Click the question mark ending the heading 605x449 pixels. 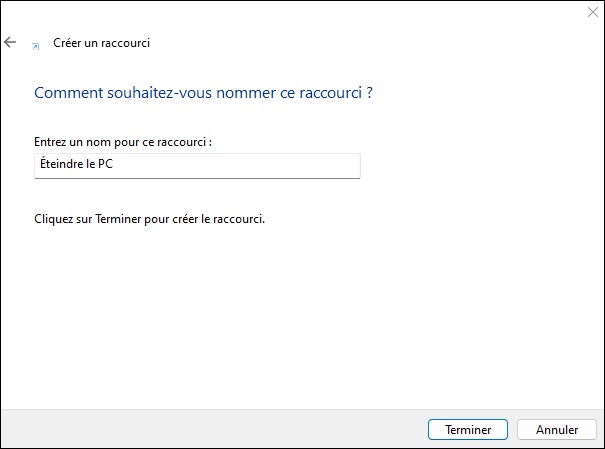pyautogui.click(x=369, y=93)
